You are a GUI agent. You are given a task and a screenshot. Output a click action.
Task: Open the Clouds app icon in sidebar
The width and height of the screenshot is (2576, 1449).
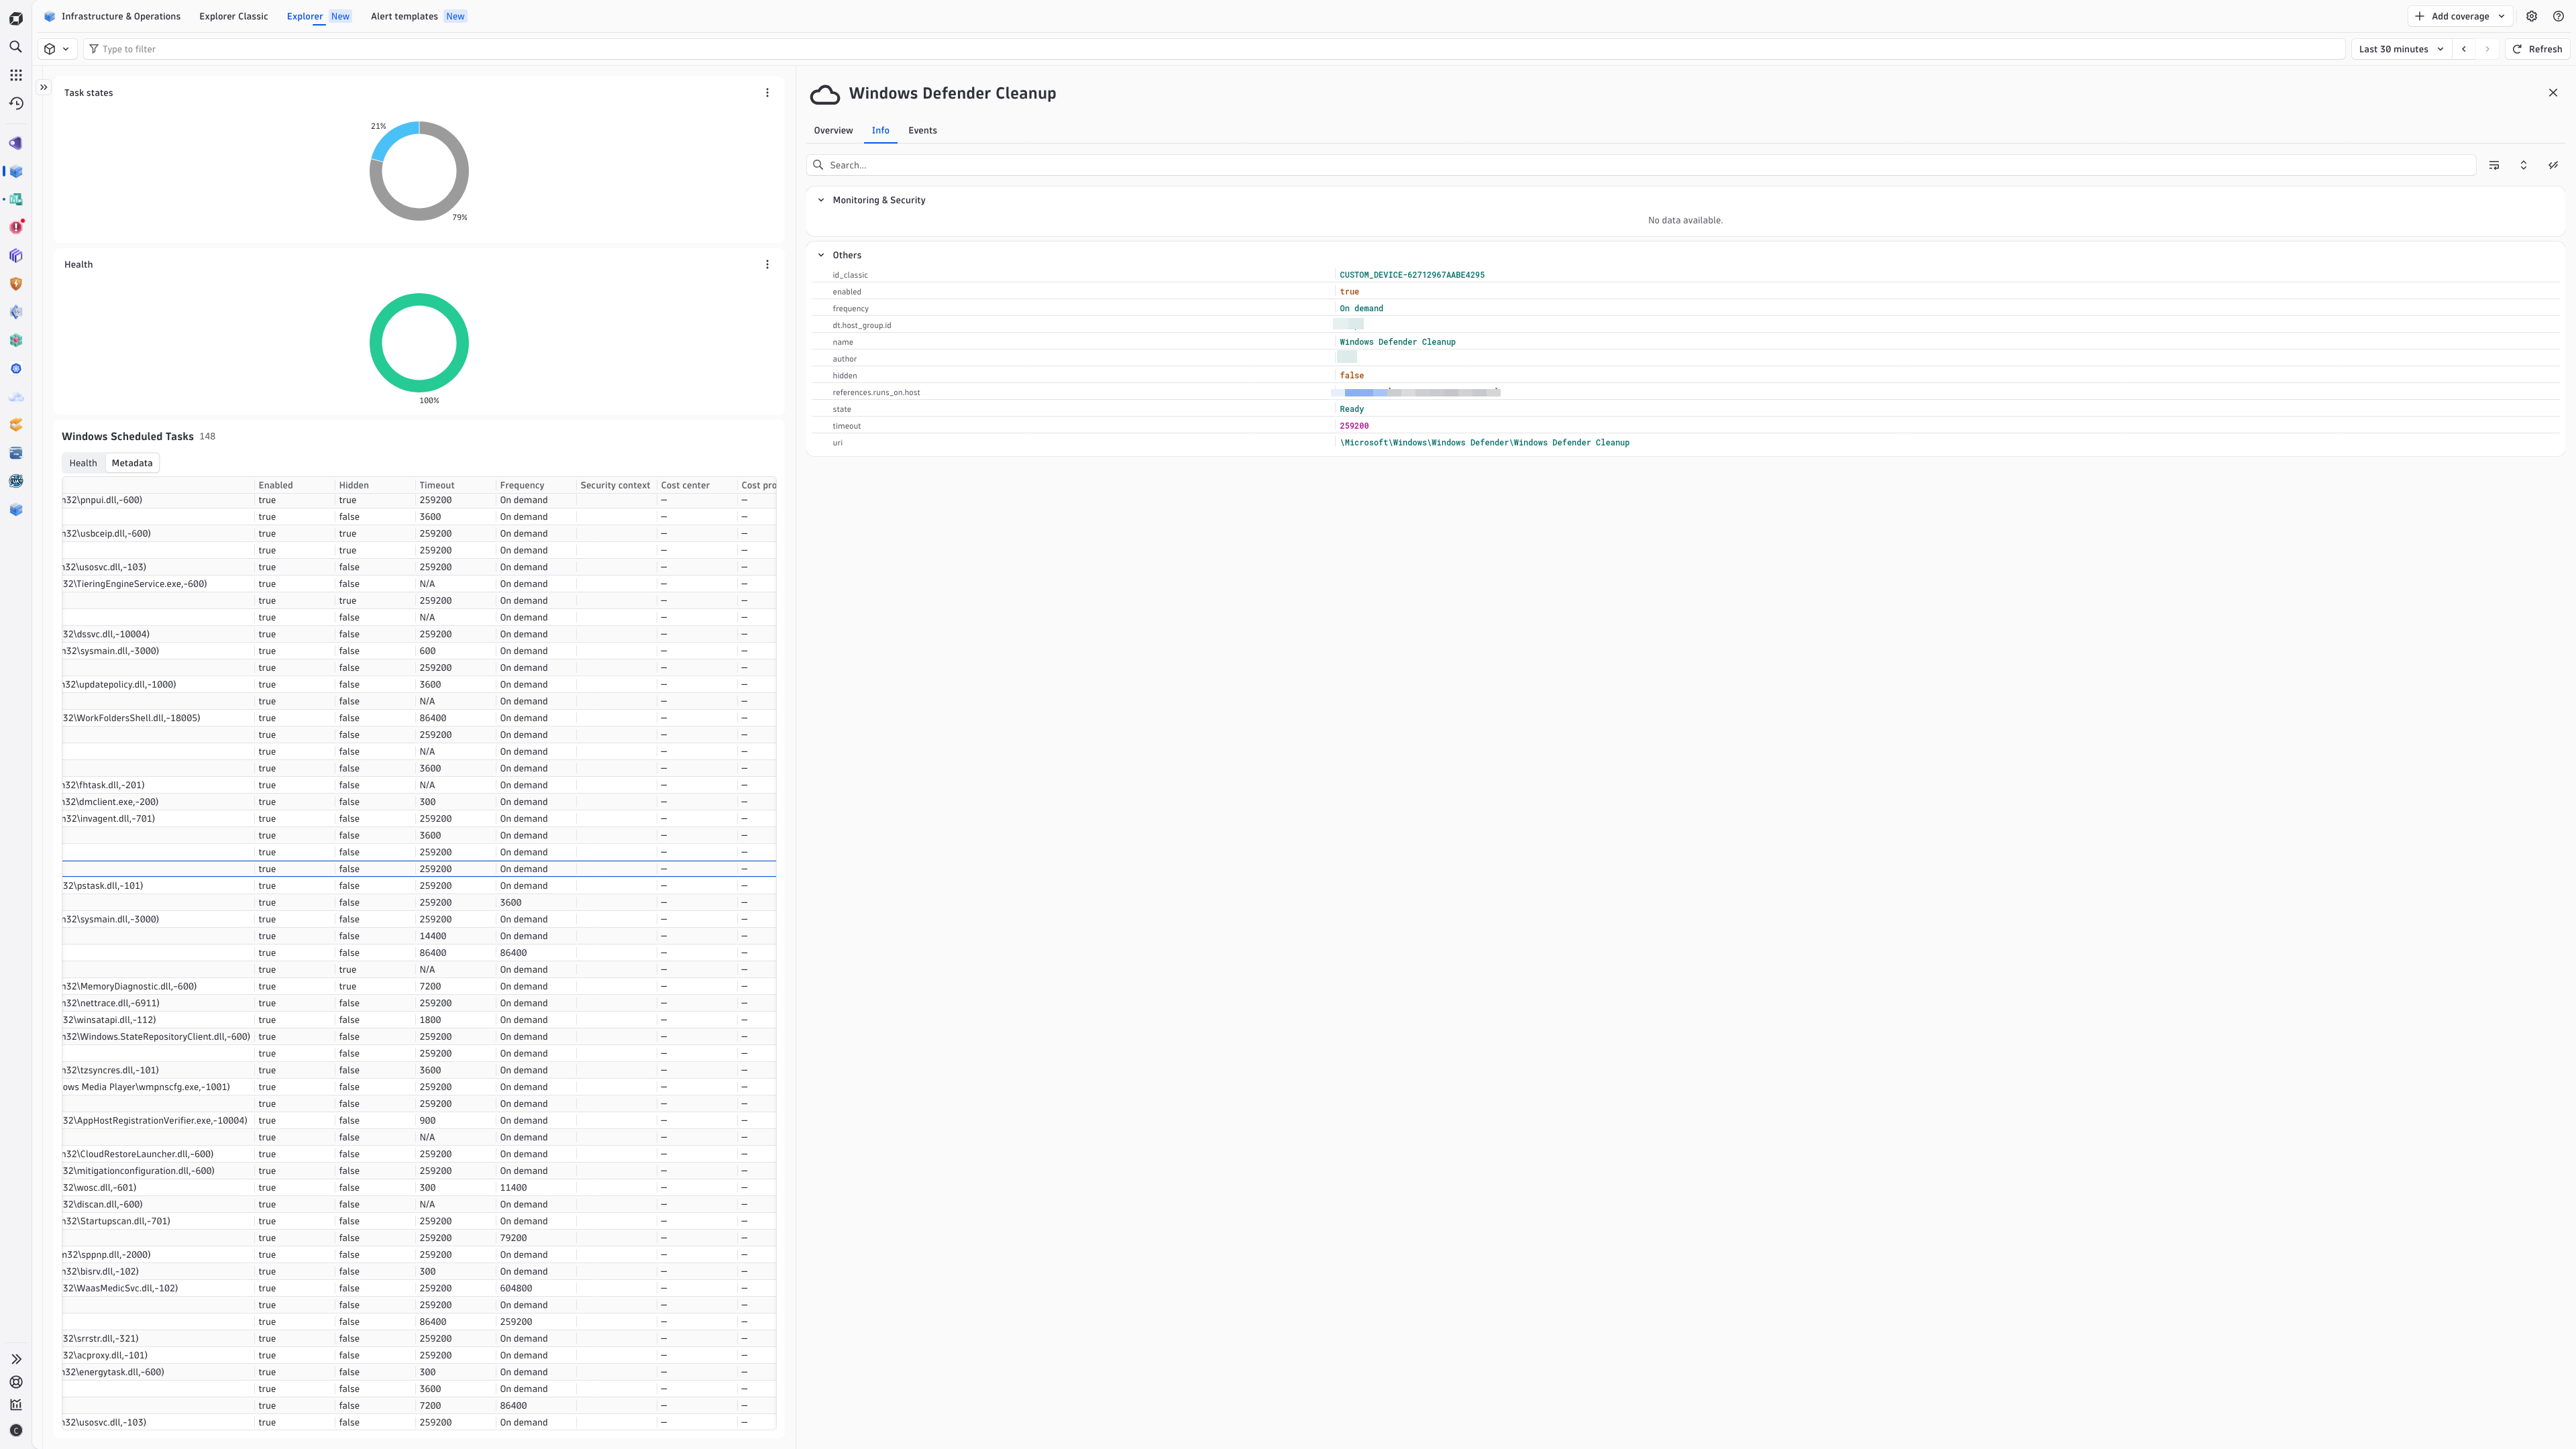click(16, 397)
